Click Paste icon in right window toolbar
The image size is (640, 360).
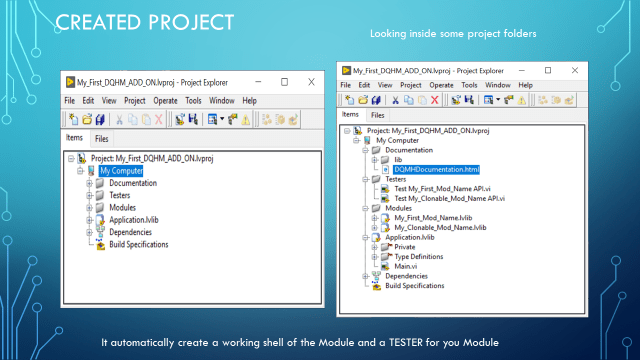pos(422,100)
